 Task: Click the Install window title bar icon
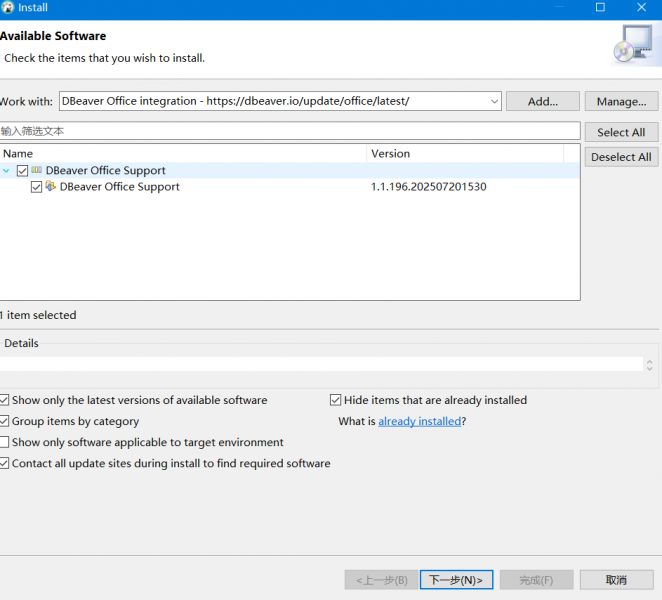(x=8, y=8)
